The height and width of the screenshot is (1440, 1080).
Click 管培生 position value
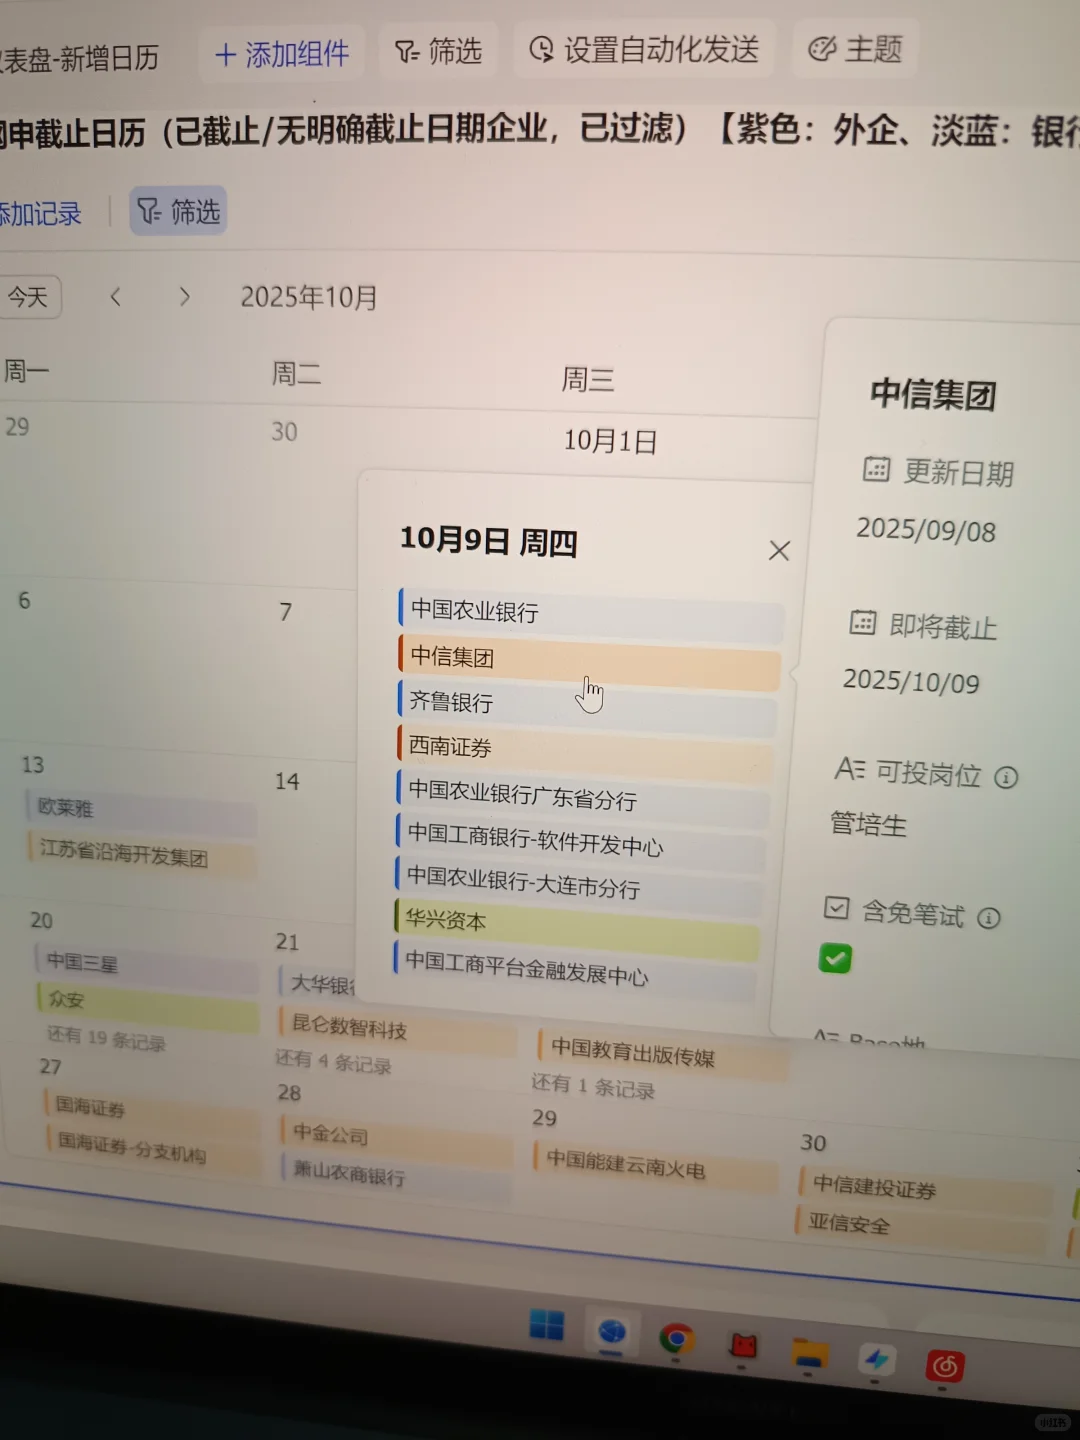(x=868, y=825)
